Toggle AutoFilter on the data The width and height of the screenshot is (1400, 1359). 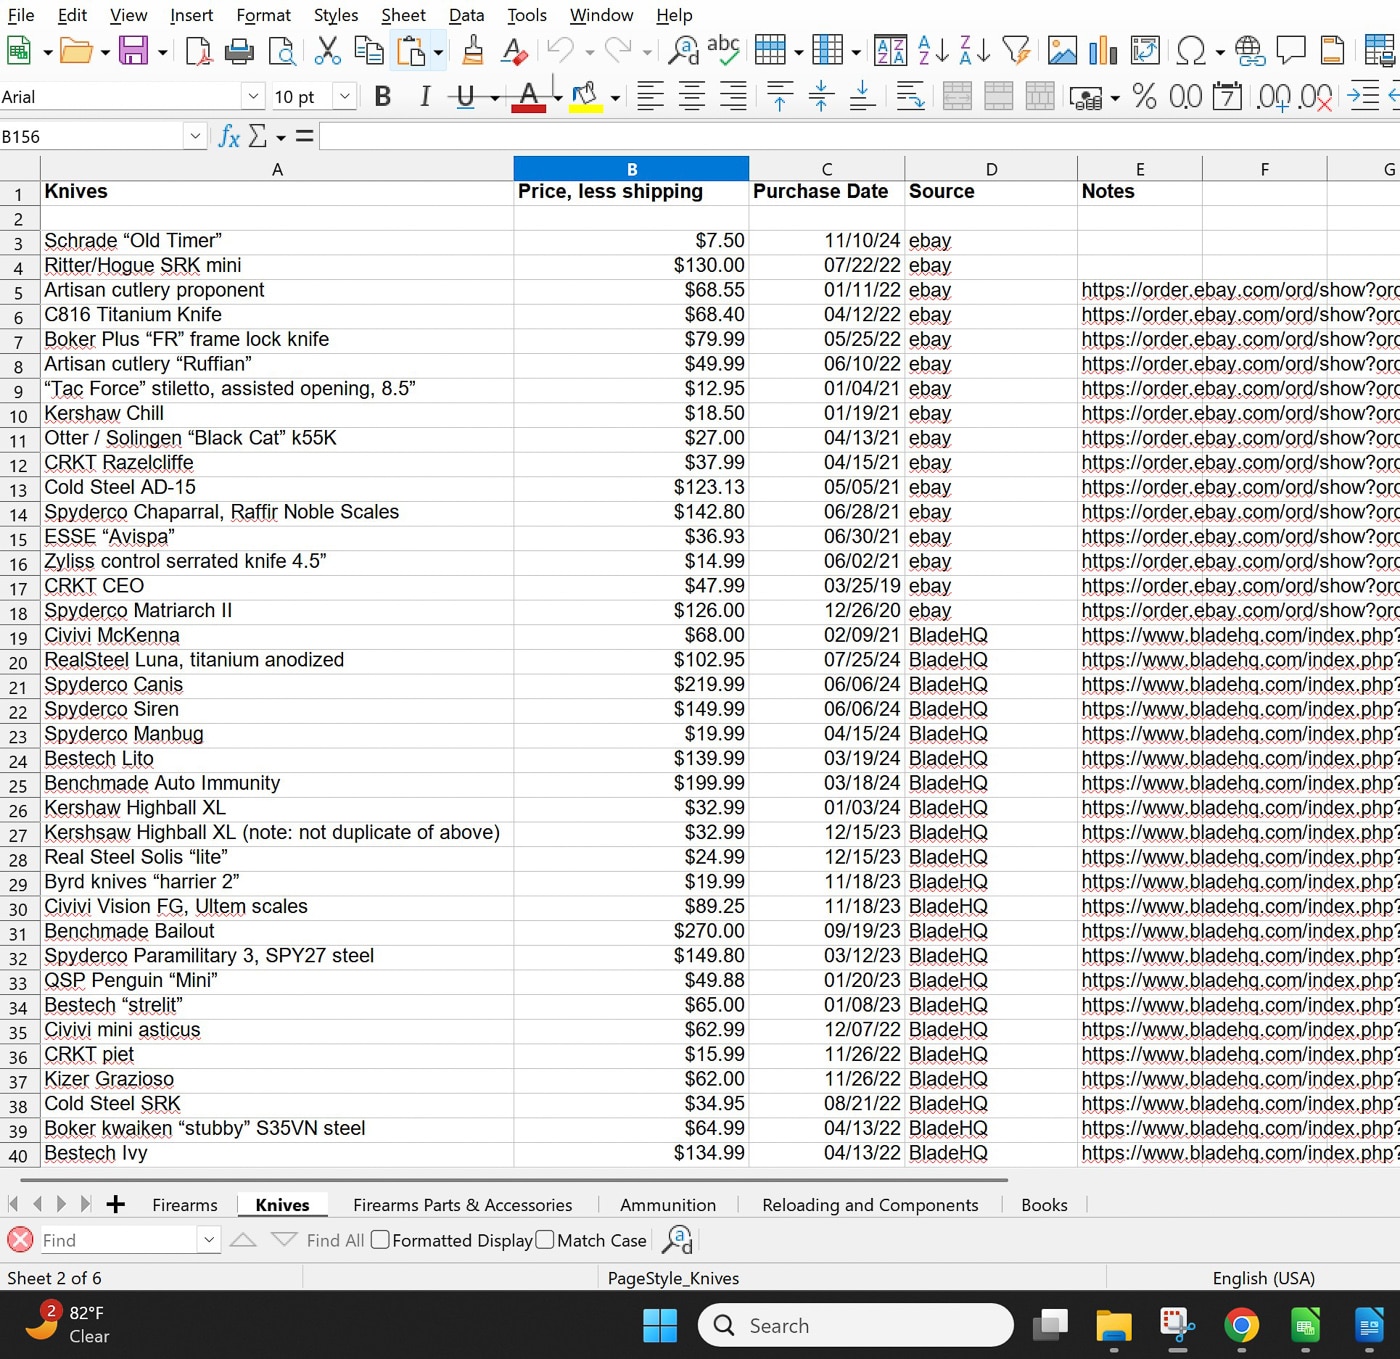pos(1017,50)
